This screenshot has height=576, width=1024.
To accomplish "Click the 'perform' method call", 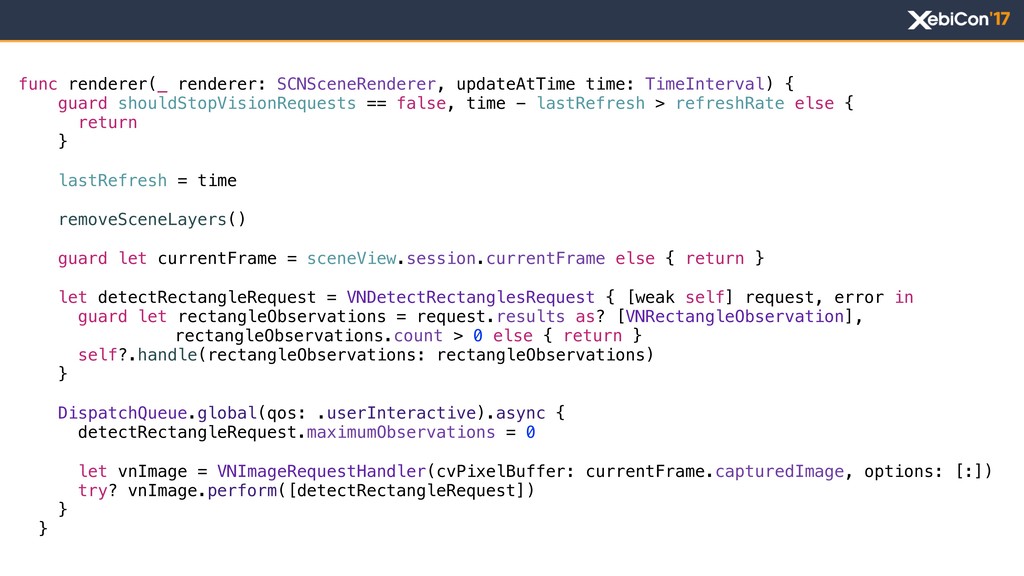I will pyautogui.click(x=242, y=491).
